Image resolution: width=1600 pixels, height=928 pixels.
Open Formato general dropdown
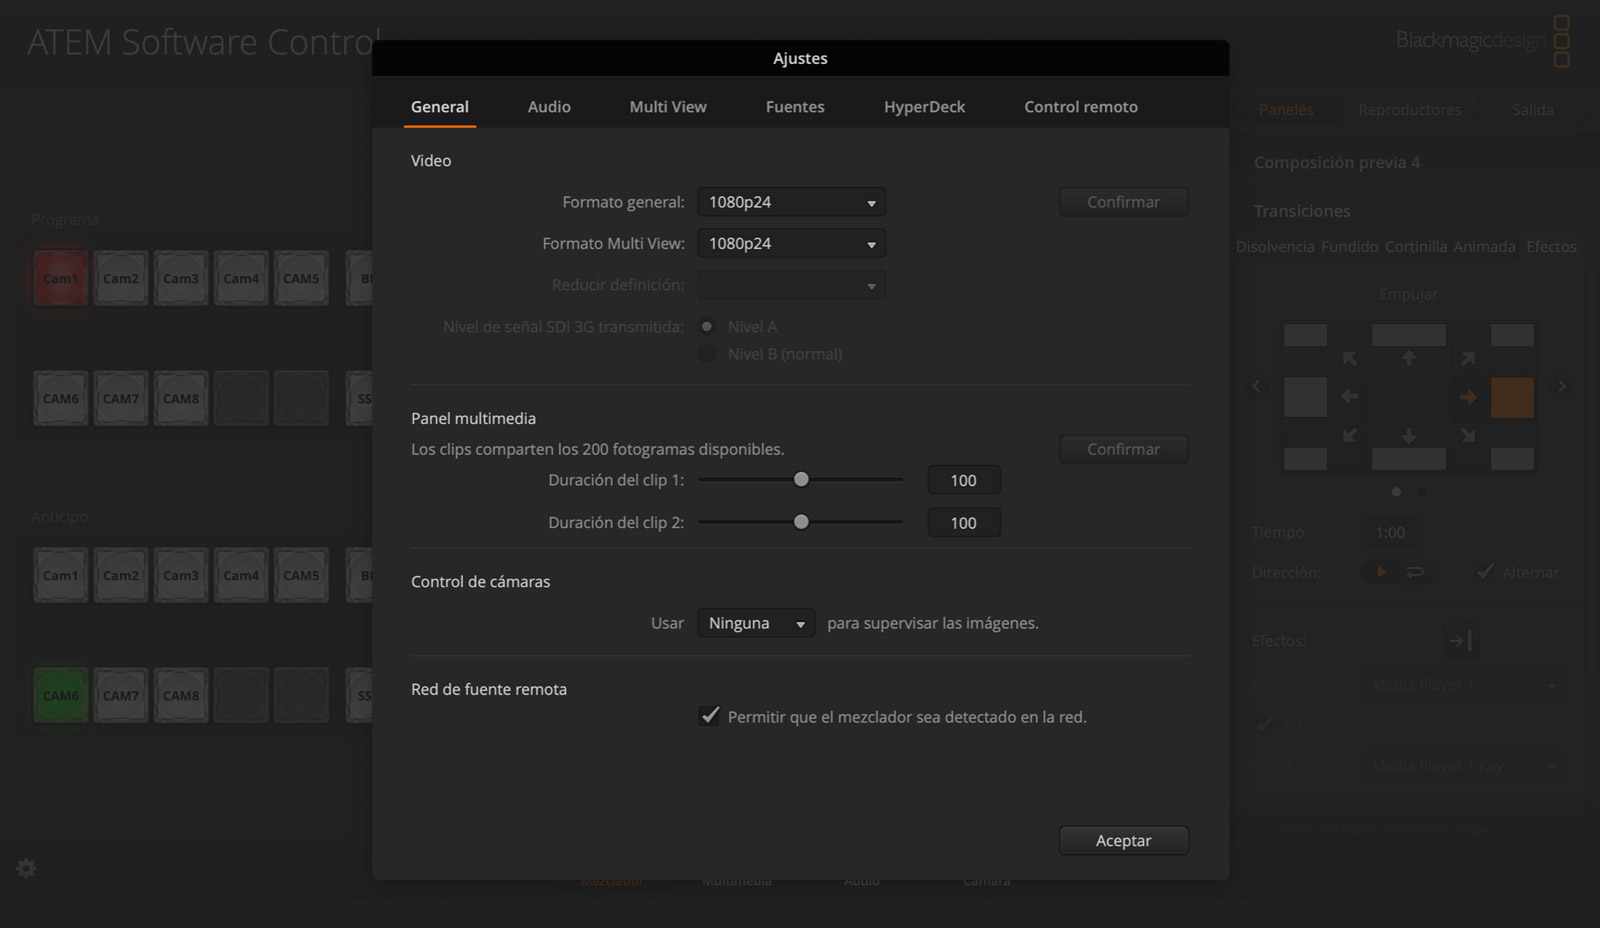tap(791, 202)
